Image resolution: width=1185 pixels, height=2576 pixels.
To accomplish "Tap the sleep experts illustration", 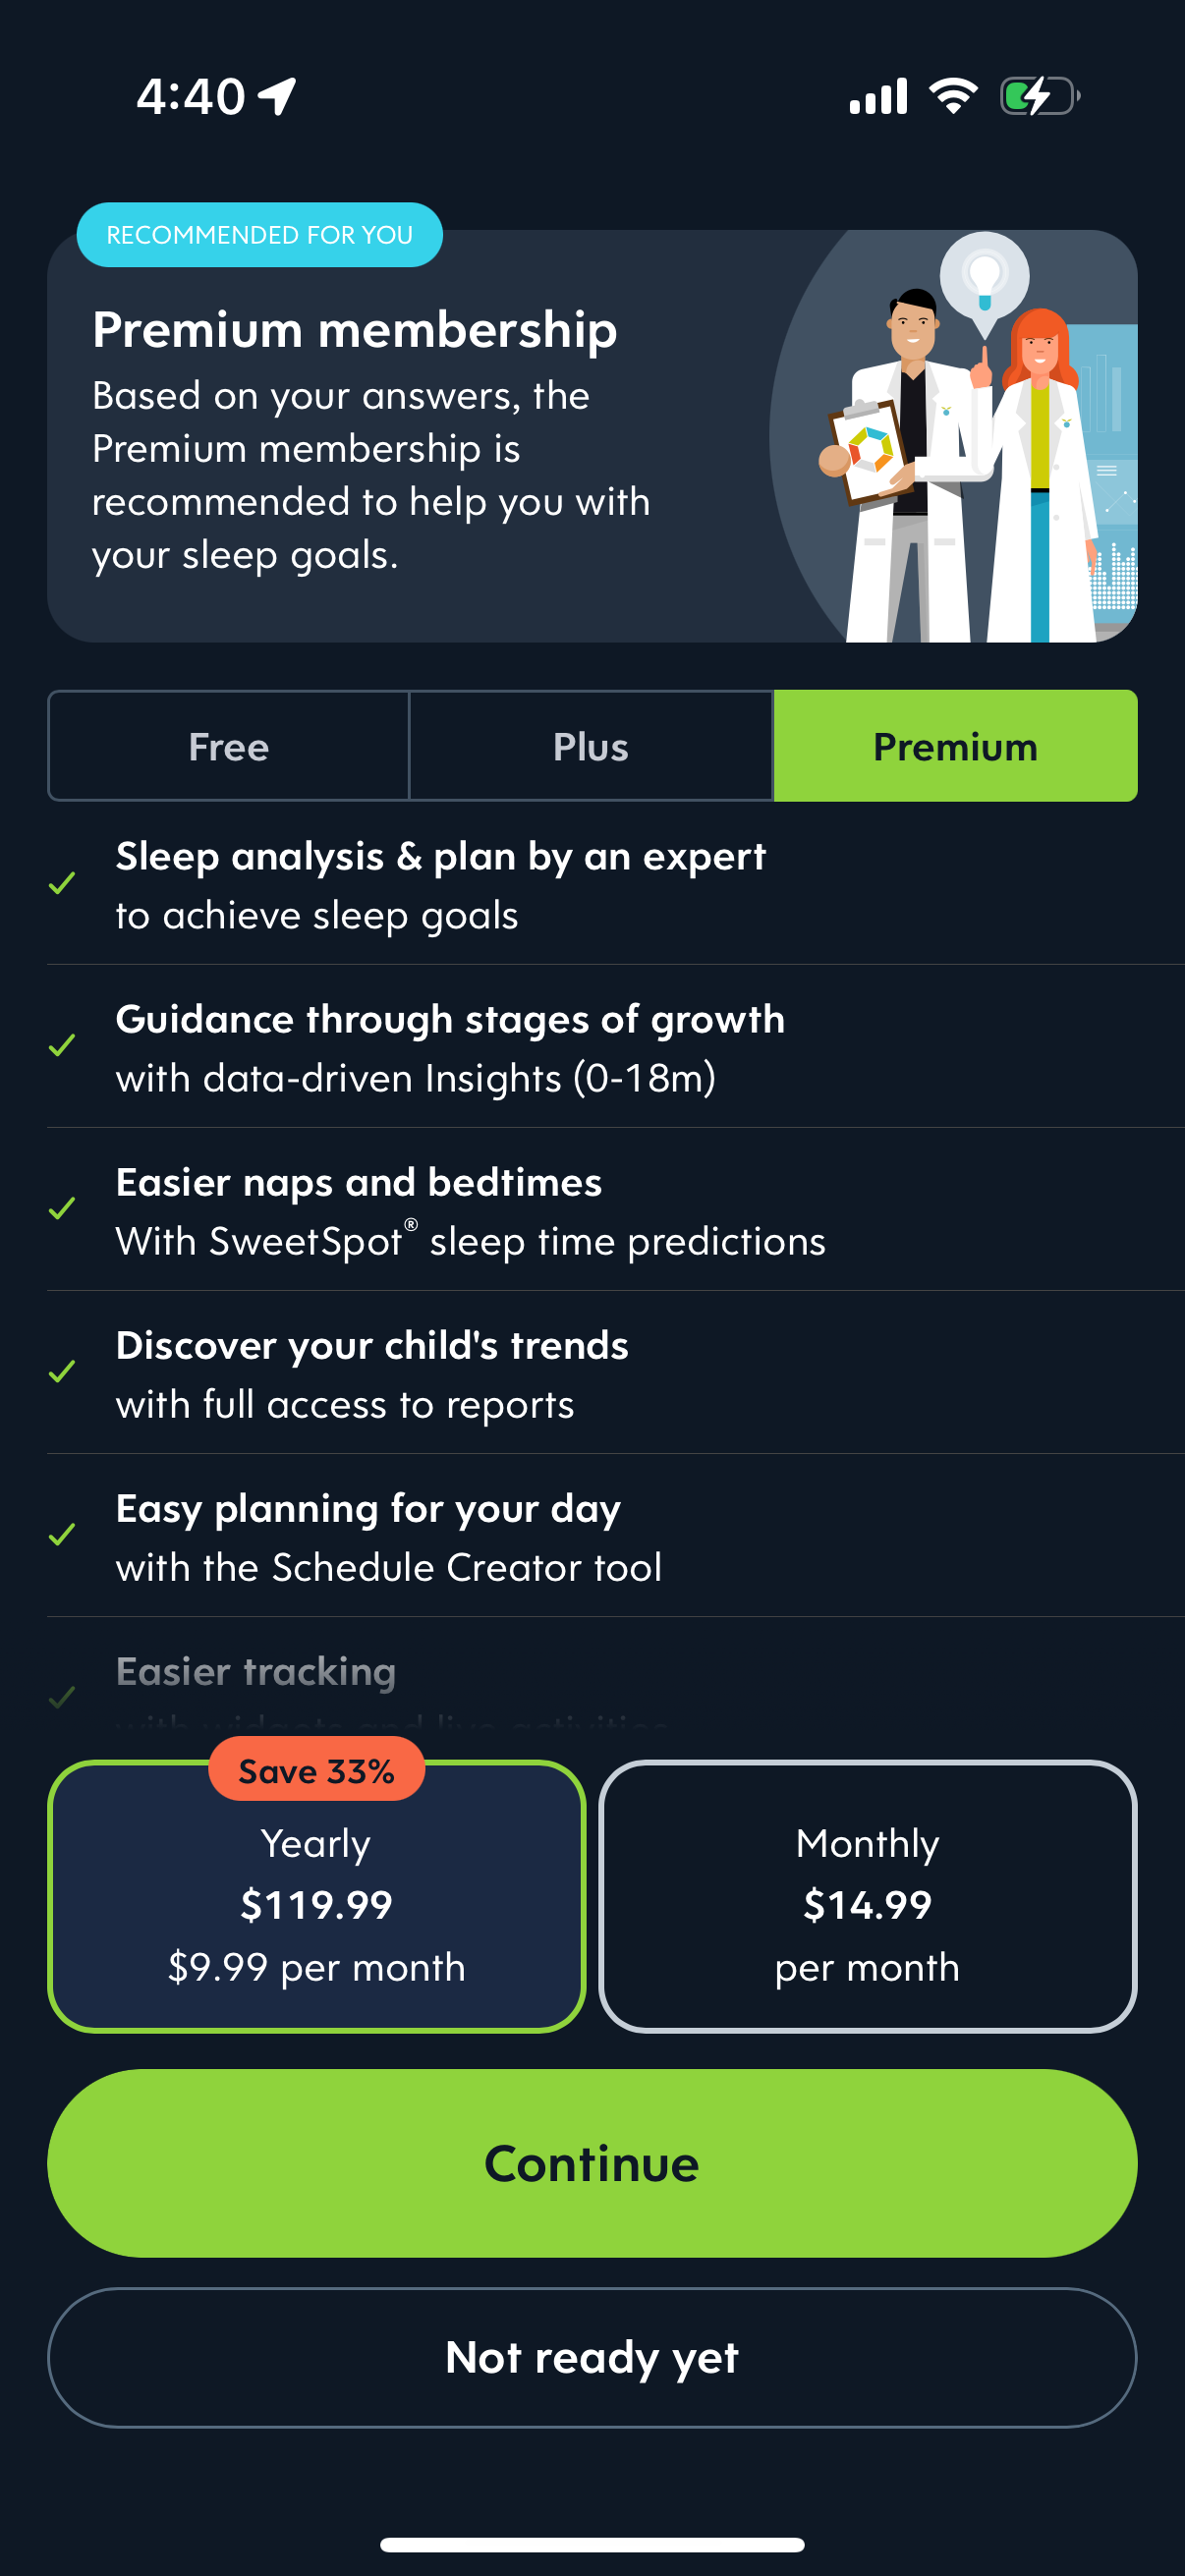I will coord(960,470).
